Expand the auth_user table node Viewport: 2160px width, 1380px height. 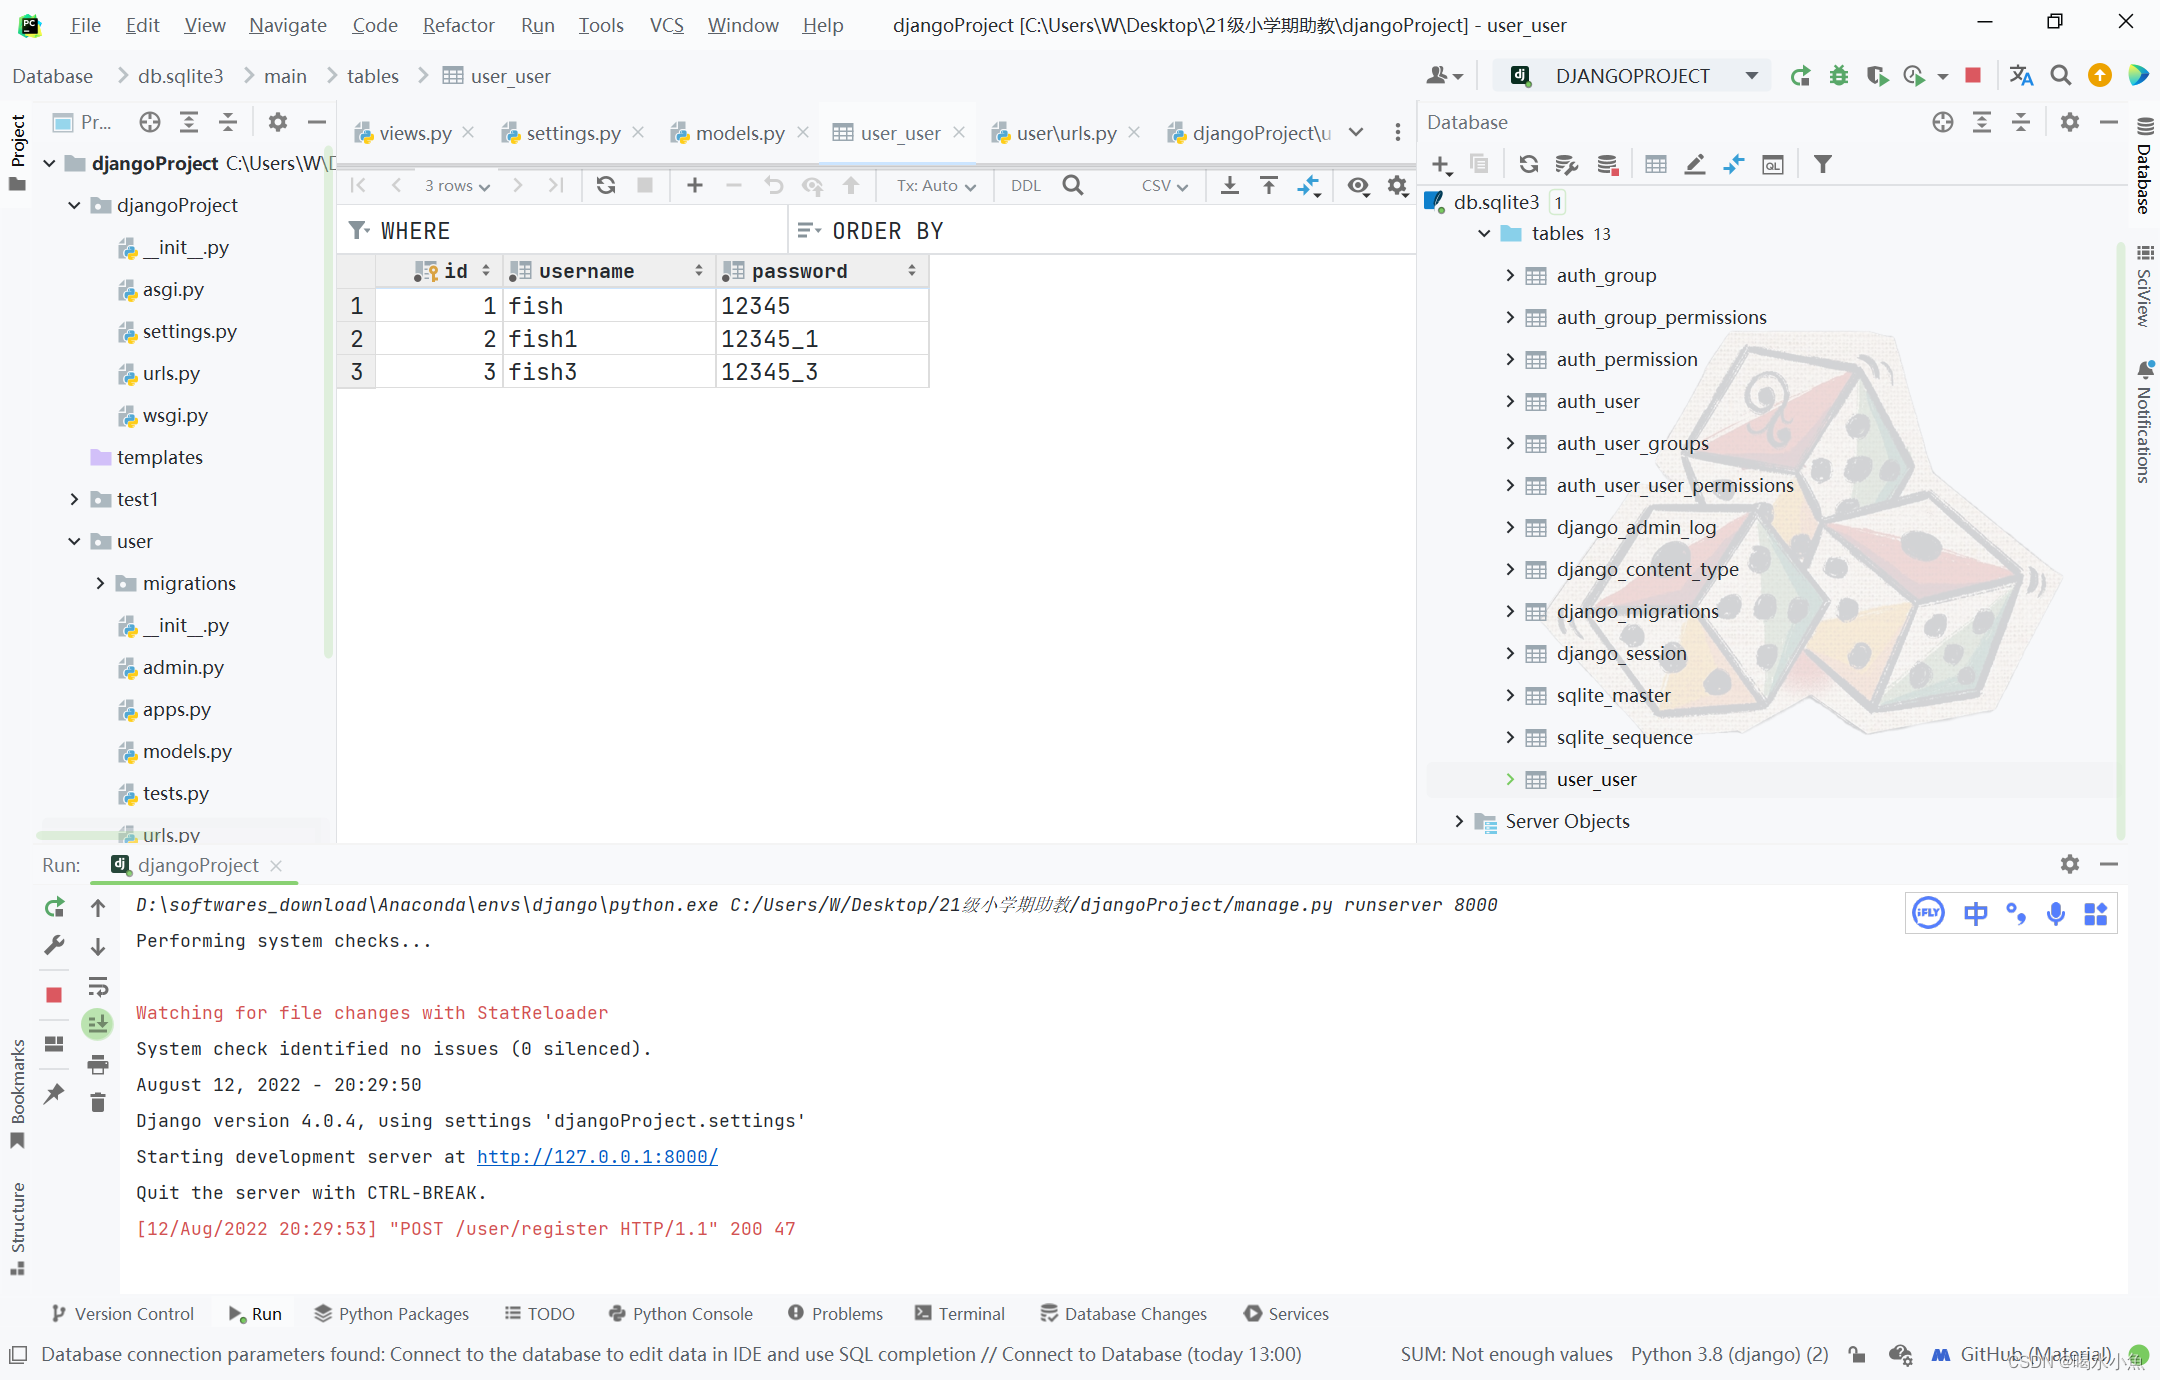coord(1512,401)
